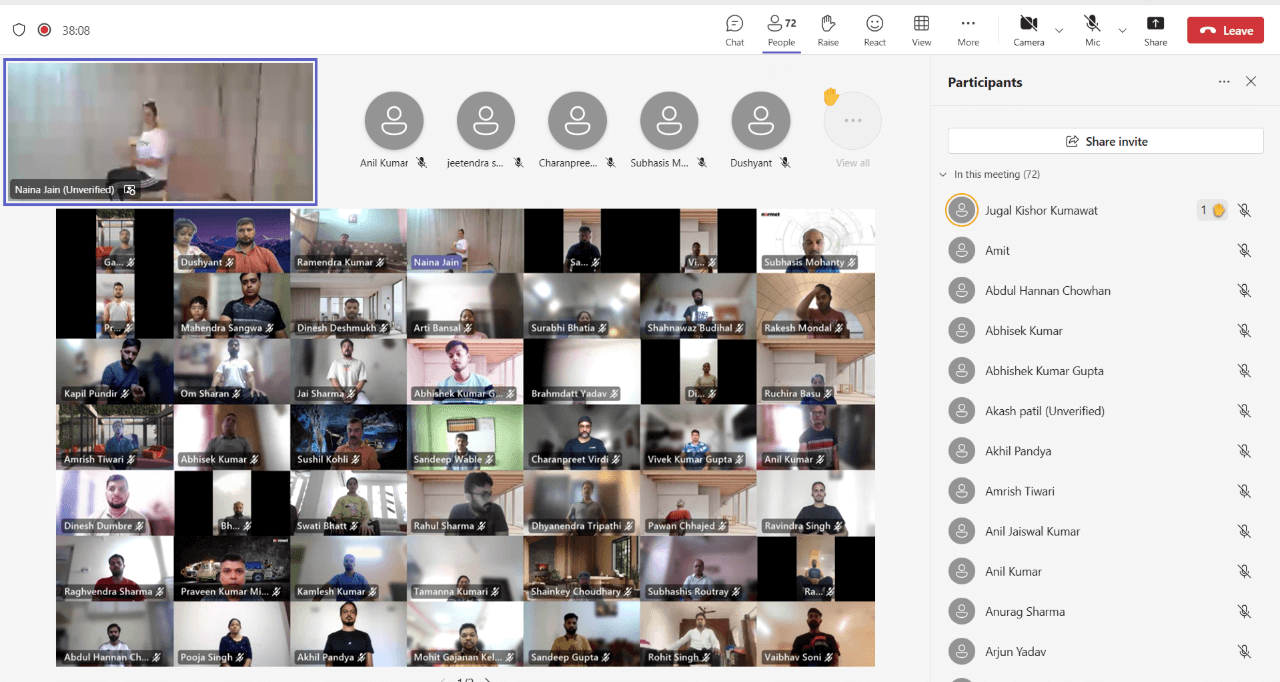
Task: Unmute the Mic
Action: [x=1092, y=30]
